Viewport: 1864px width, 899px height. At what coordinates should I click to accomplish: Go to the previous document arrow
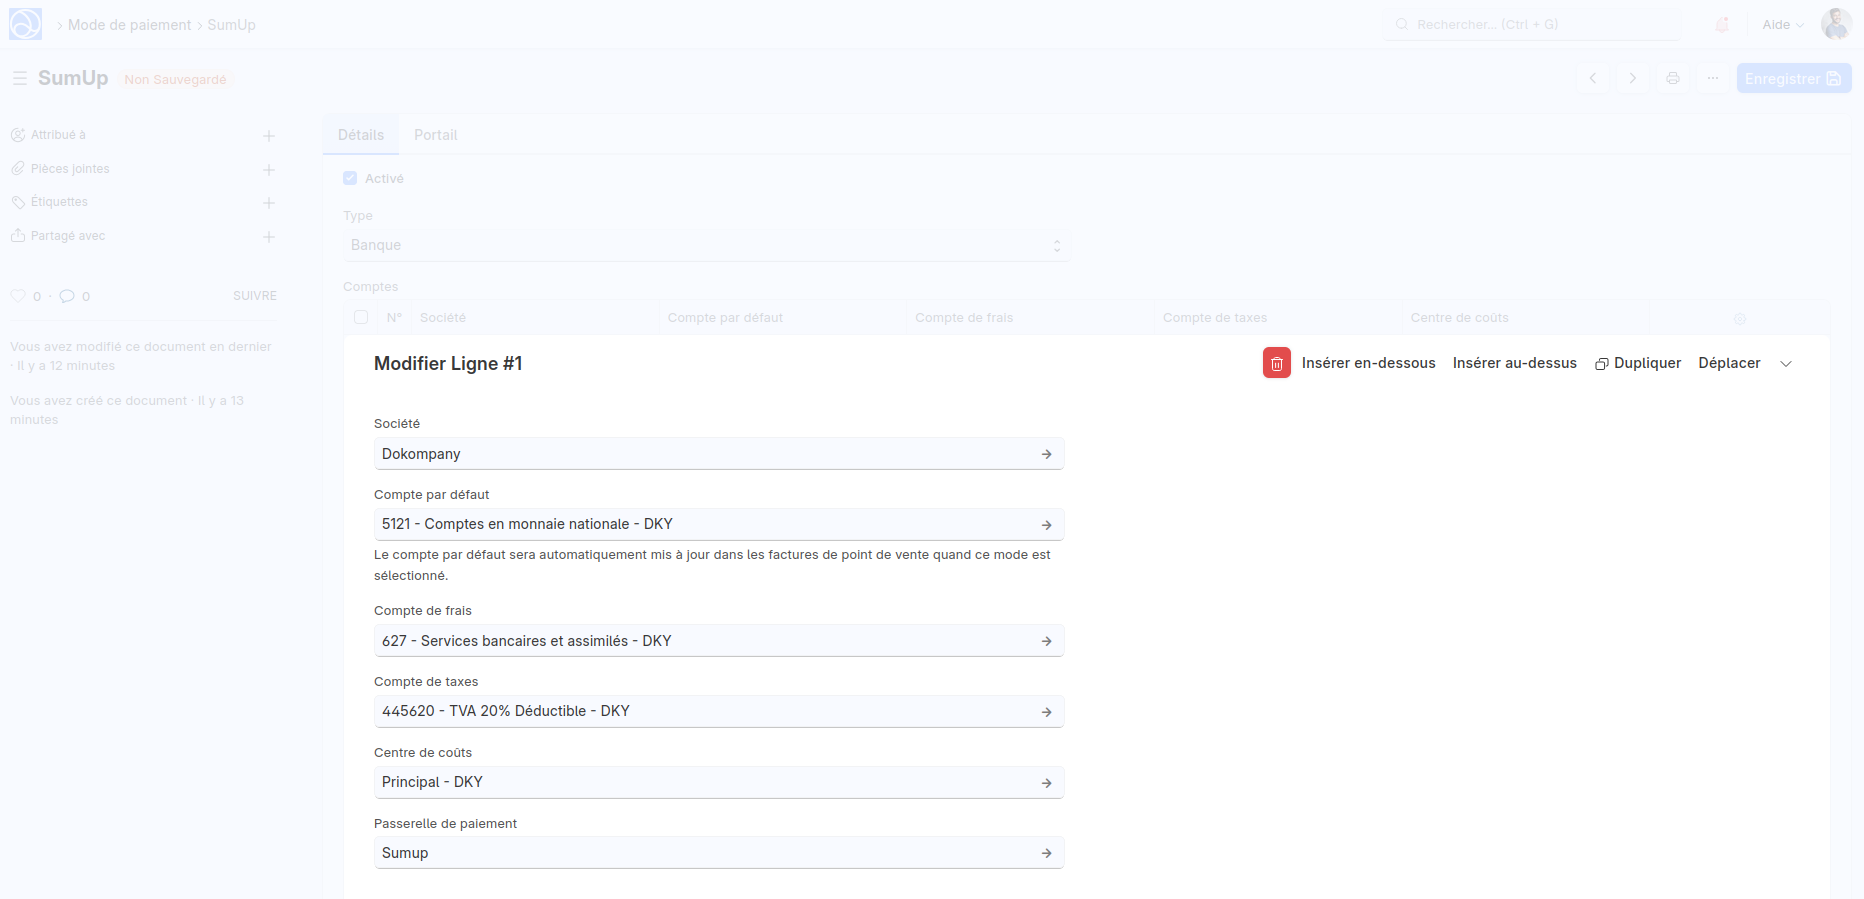[x=1593, y=78]
